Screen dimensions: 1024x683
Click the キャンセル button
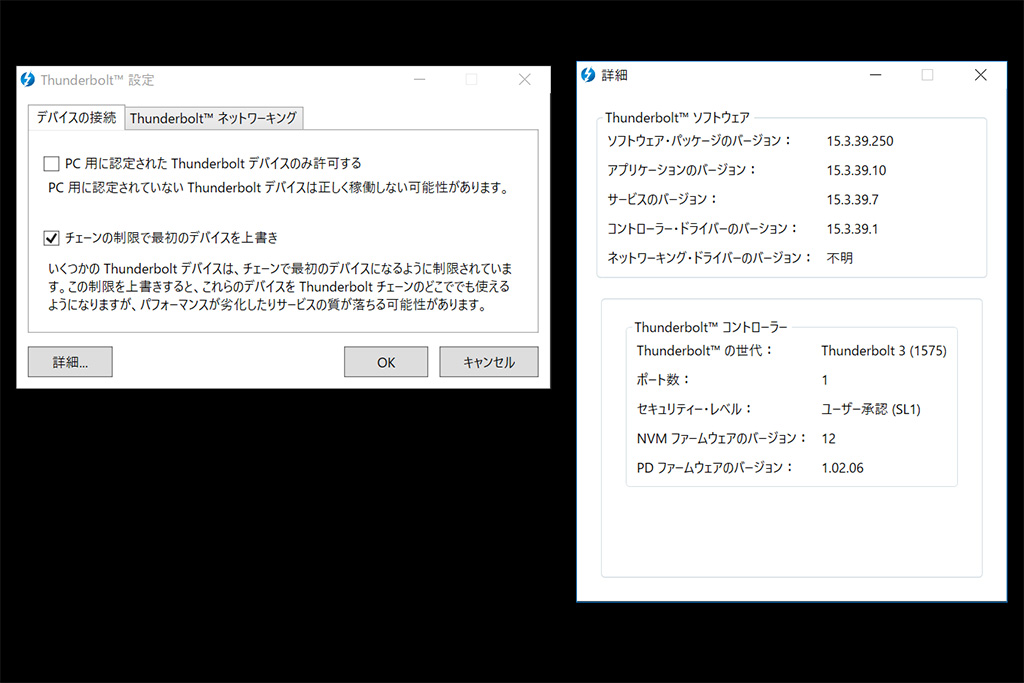pyautogui.click(x=488, y=362)
